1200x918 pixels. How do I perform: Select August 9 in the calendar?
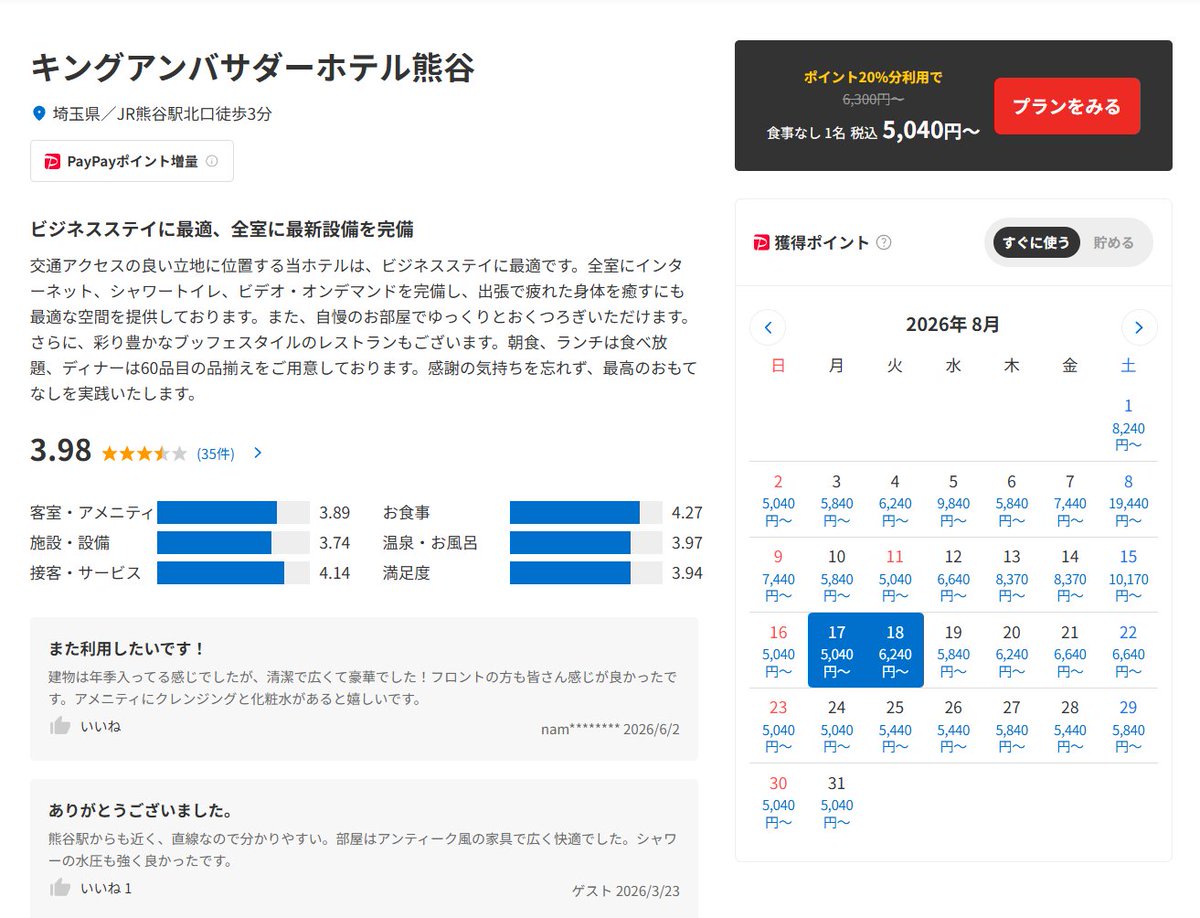[x=778, y=575]
